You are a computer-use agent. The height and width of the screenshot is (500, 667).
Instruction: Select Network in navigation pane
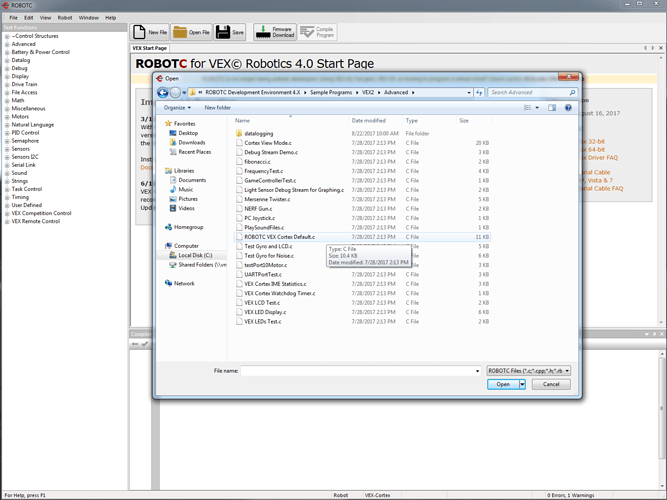184,283
